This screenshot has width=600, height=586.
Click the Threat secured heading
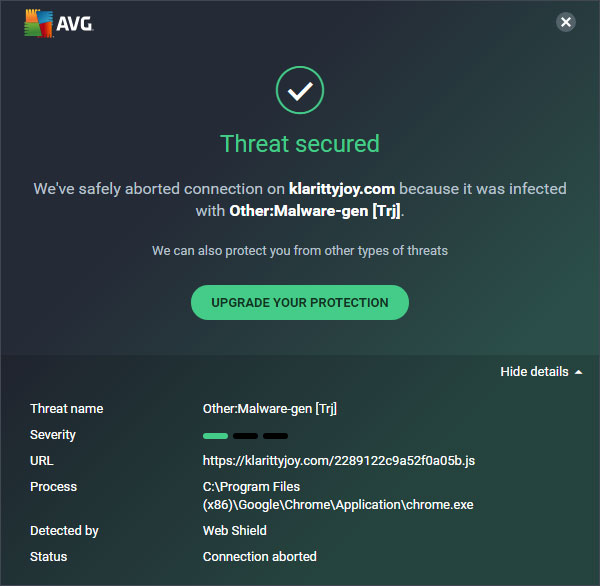click(x=300, y=144)
